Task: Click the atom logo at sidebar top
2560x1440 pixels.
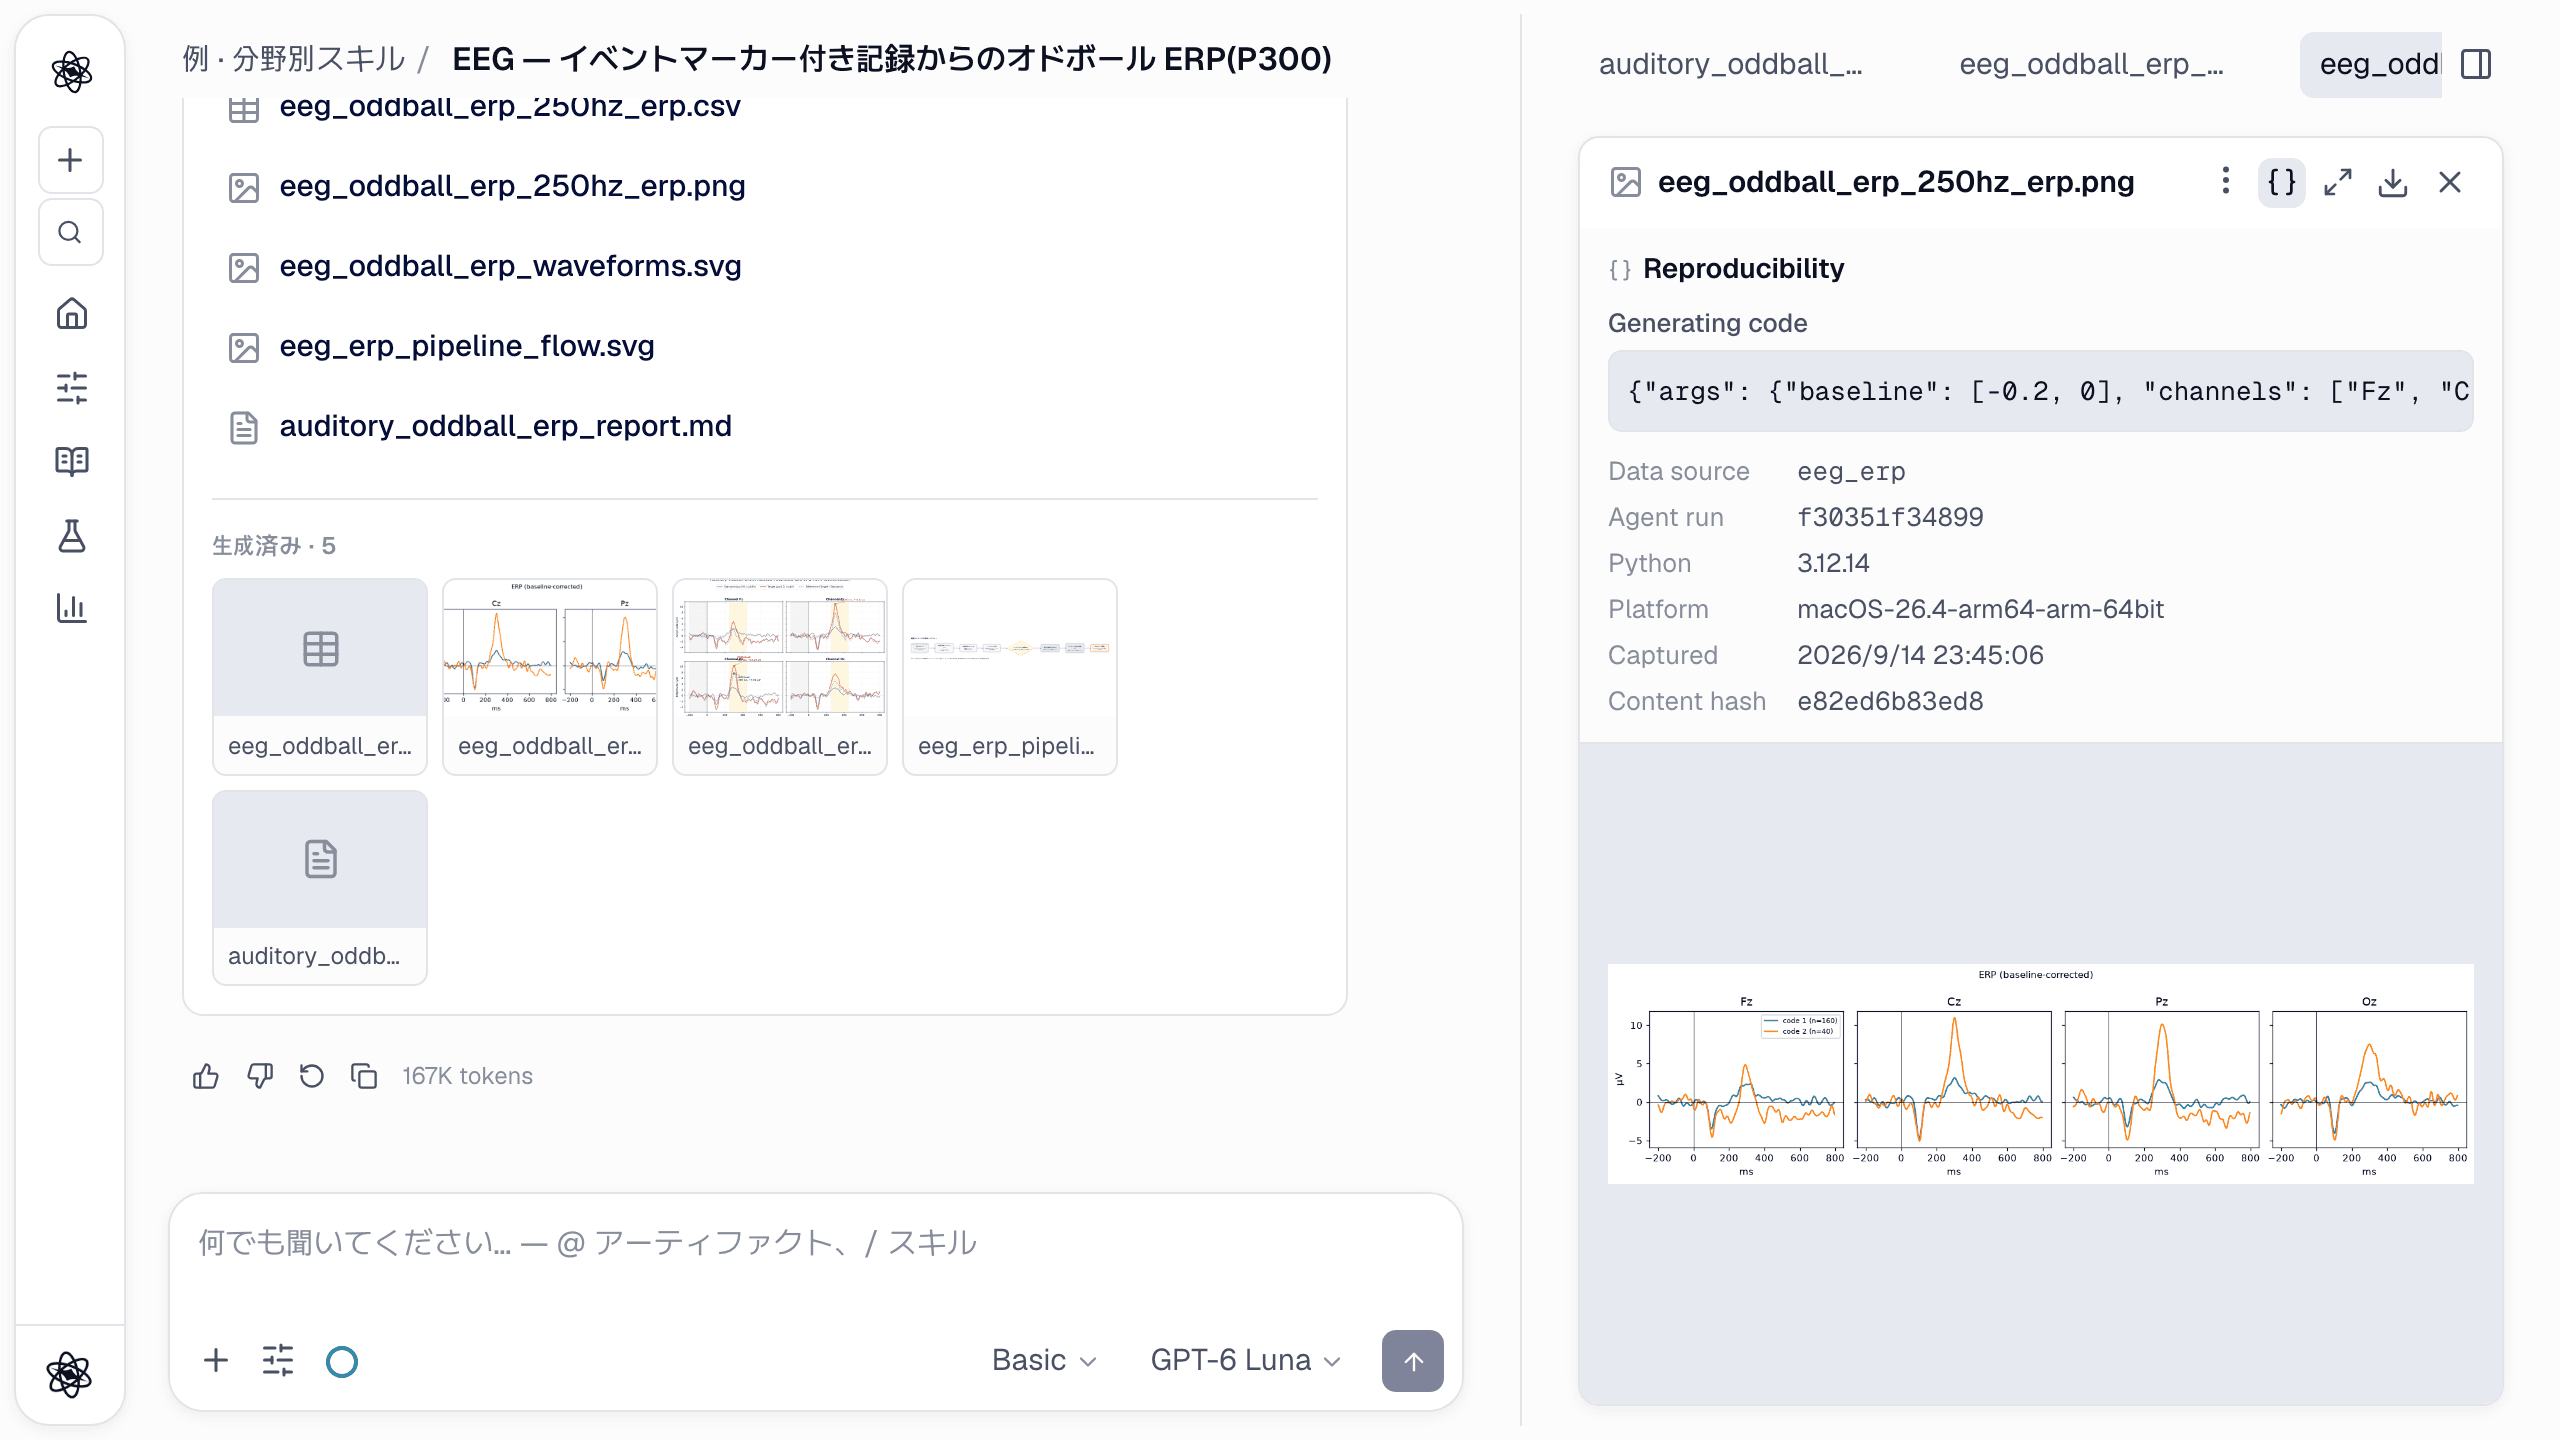Action: (71, 71)
